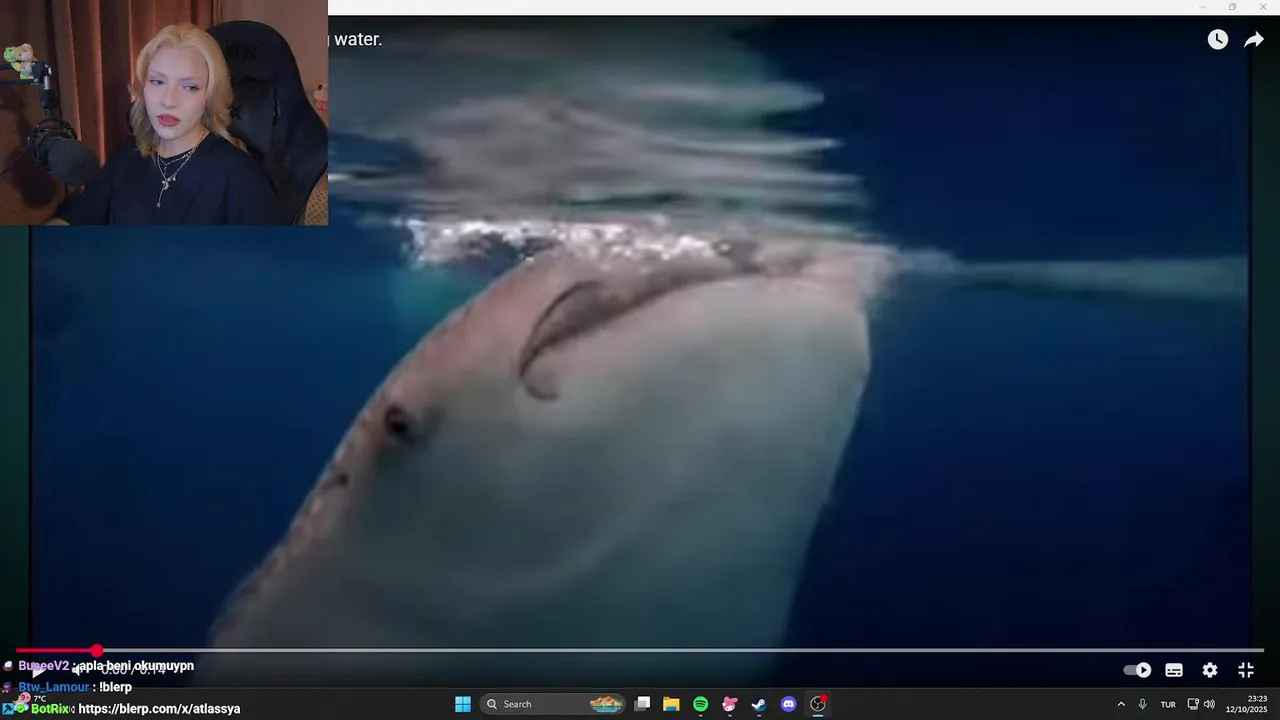
Task: Toggle subtitles with the captions button
Action: tap(1174, 670)
